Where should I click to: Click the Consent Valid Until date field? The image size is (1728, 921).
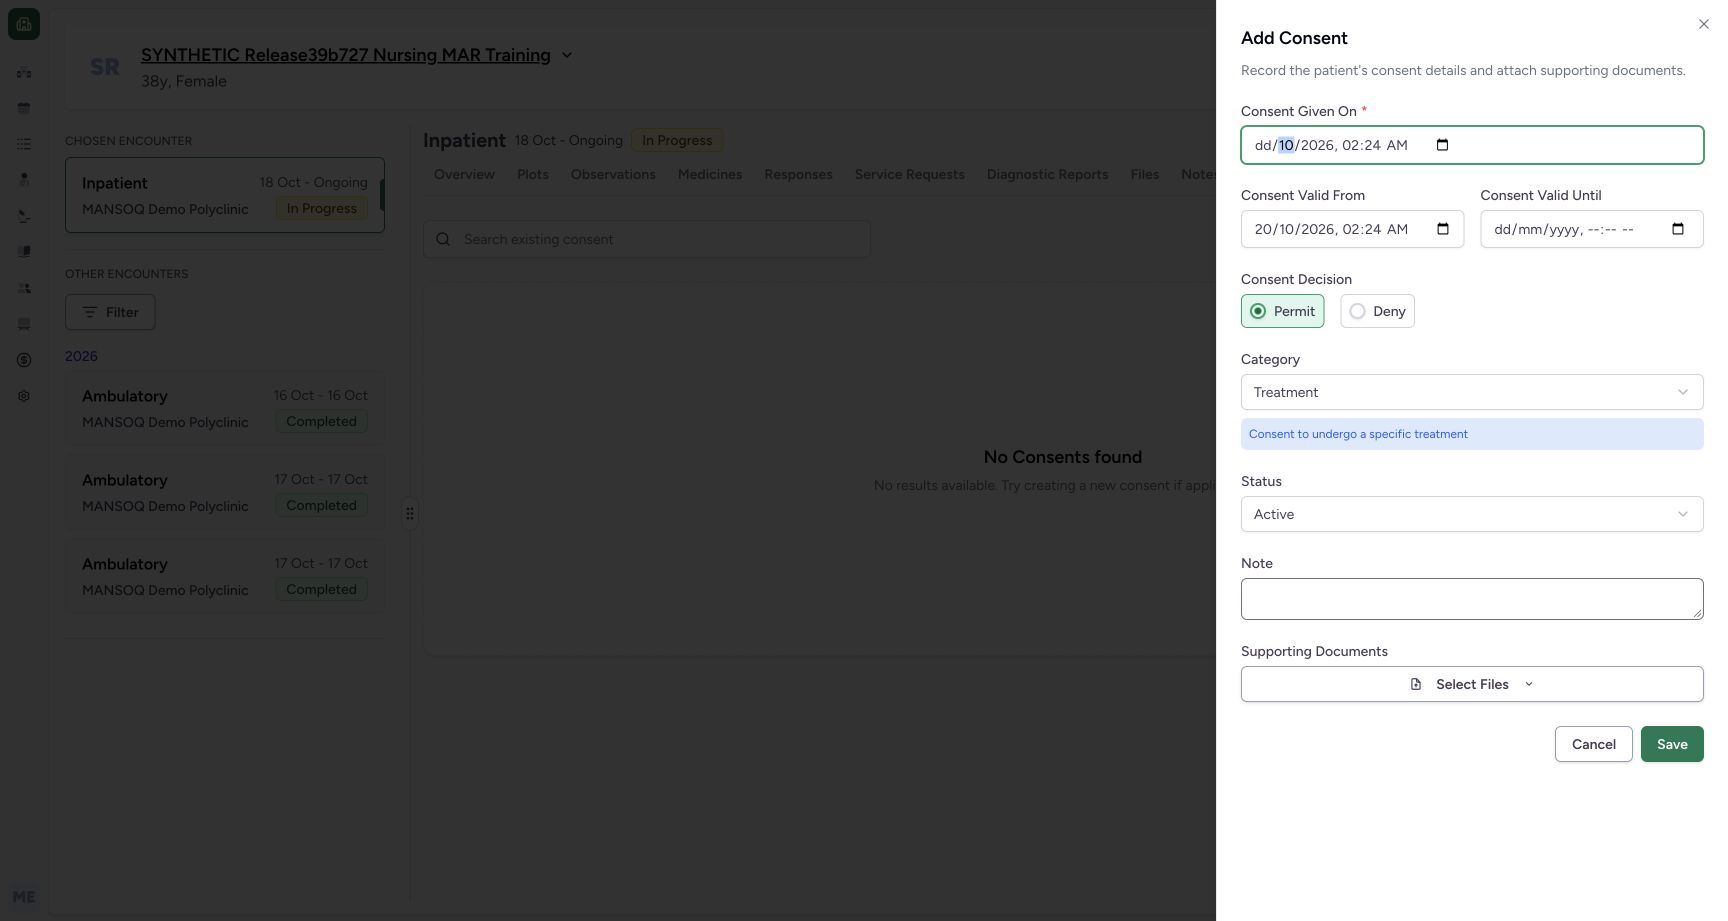click(x=1591, y=229)
